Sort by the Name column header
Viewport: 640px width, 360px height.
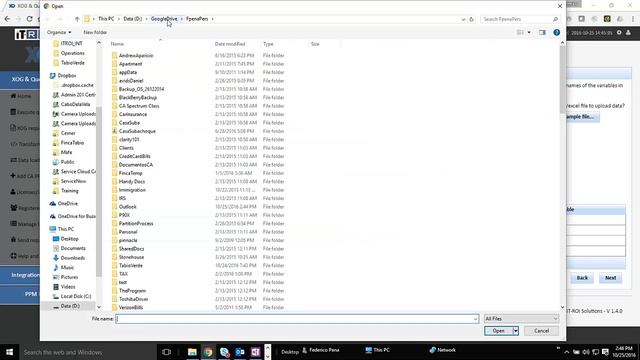click(x=117, y=44)
